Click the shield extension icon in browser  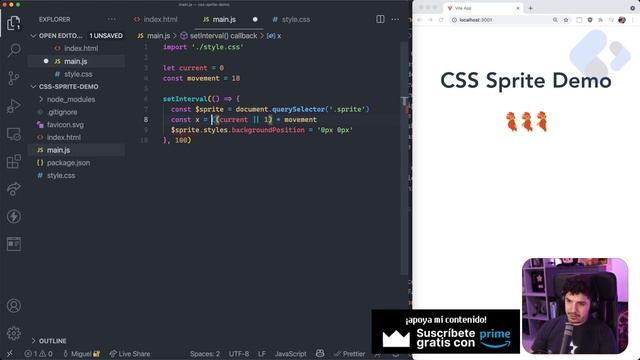point(590,20)
